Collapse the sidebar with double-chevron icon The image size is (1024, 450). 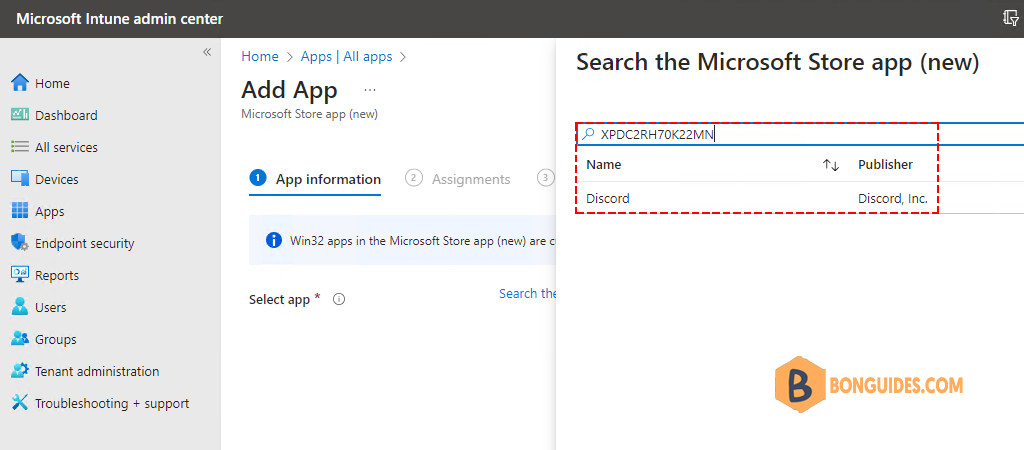pyautogui.click(x=207, y=52)
